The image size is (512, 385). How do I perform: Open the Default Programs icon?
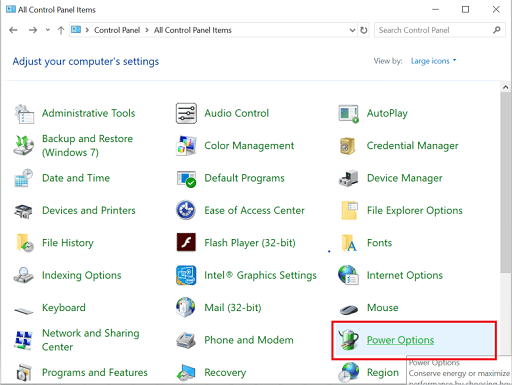point(186,179)
